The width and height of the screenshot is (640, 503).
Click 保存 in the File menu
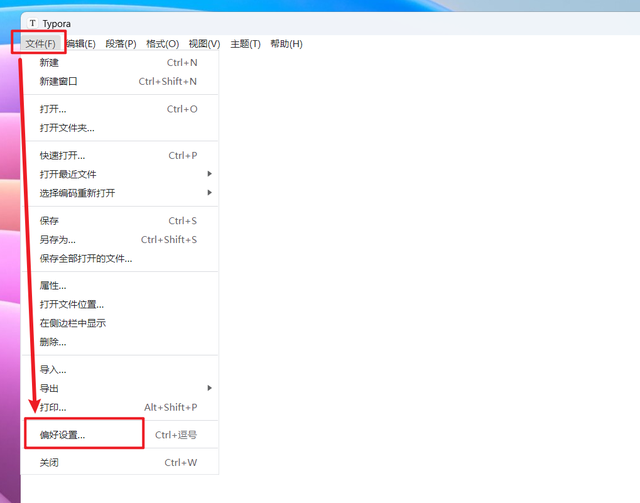click(120, 221)
